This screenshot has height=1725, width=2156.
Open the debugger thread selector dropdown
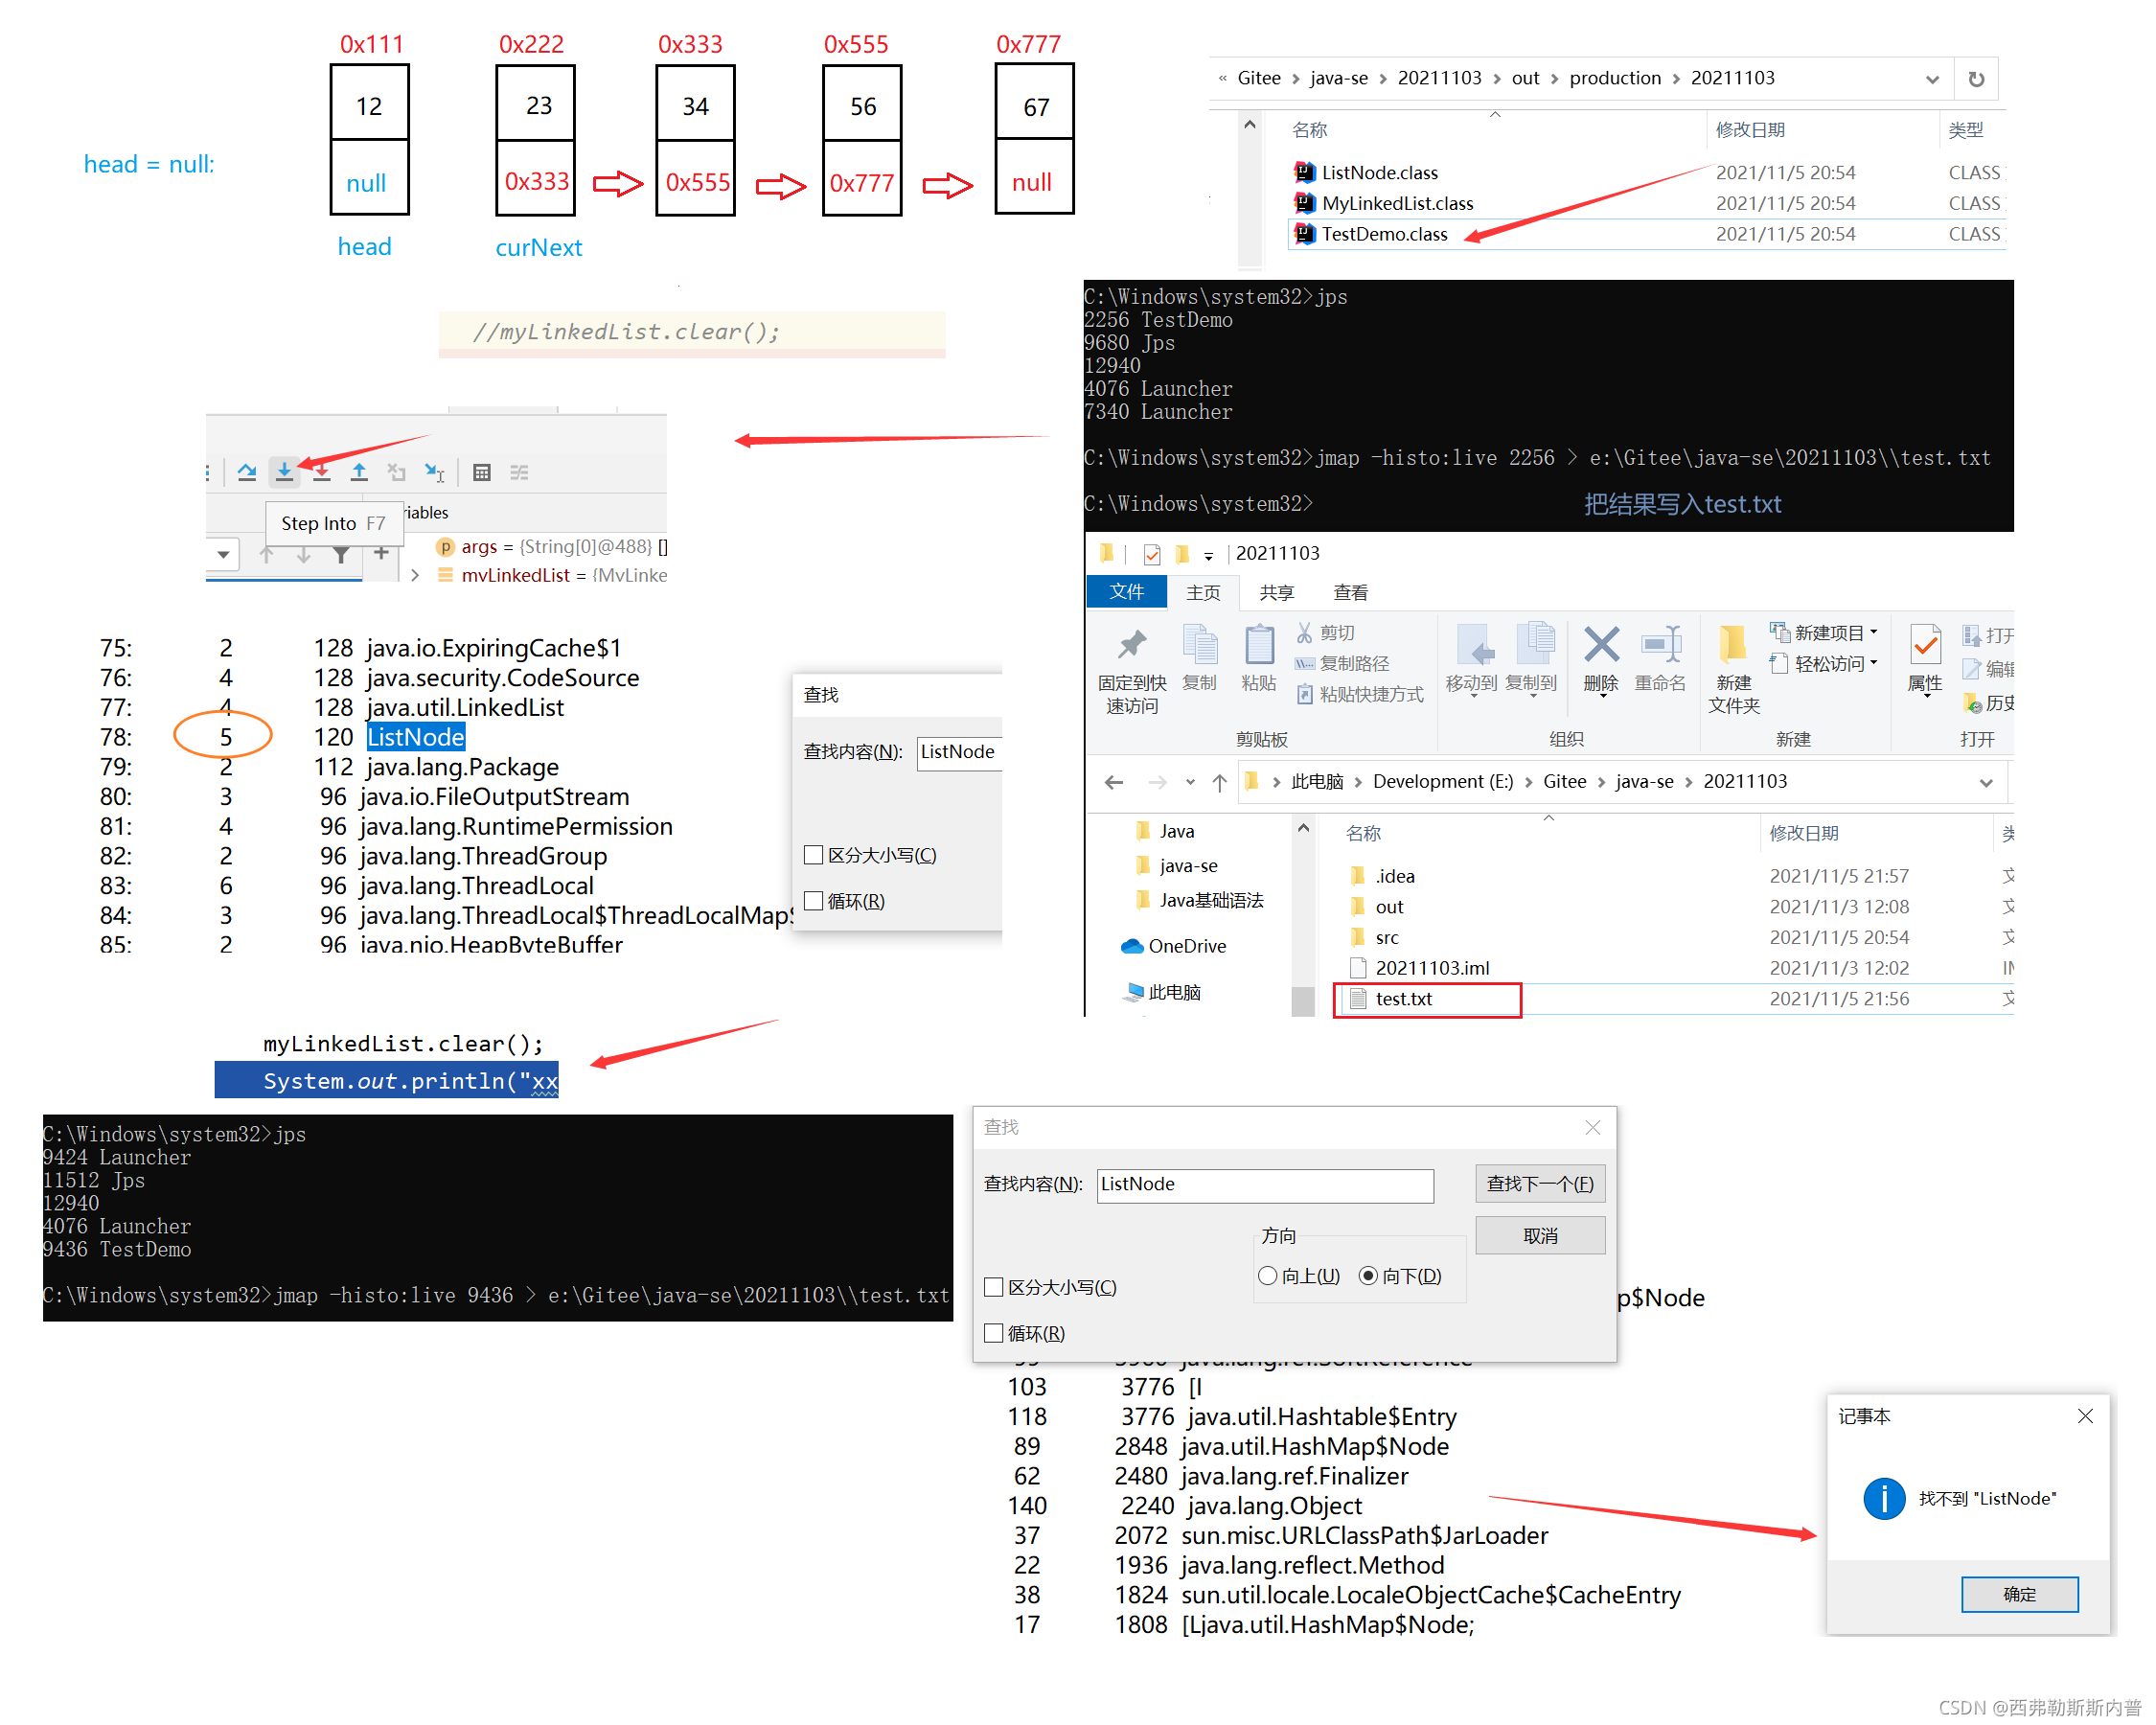pos(222,554)
